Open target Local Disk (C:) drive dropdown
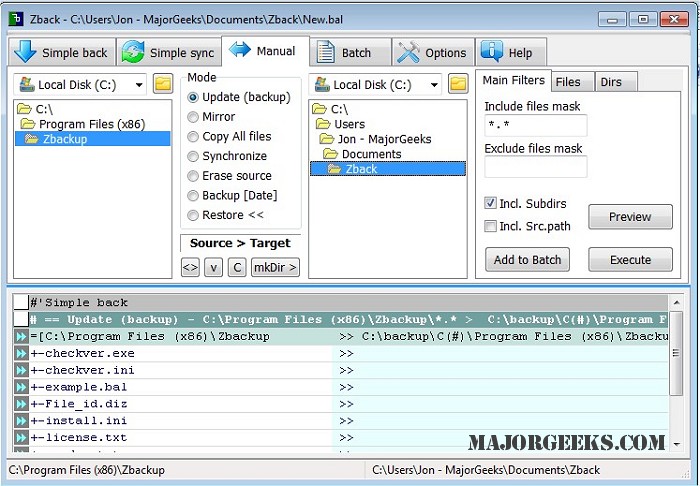 [434, 84]
